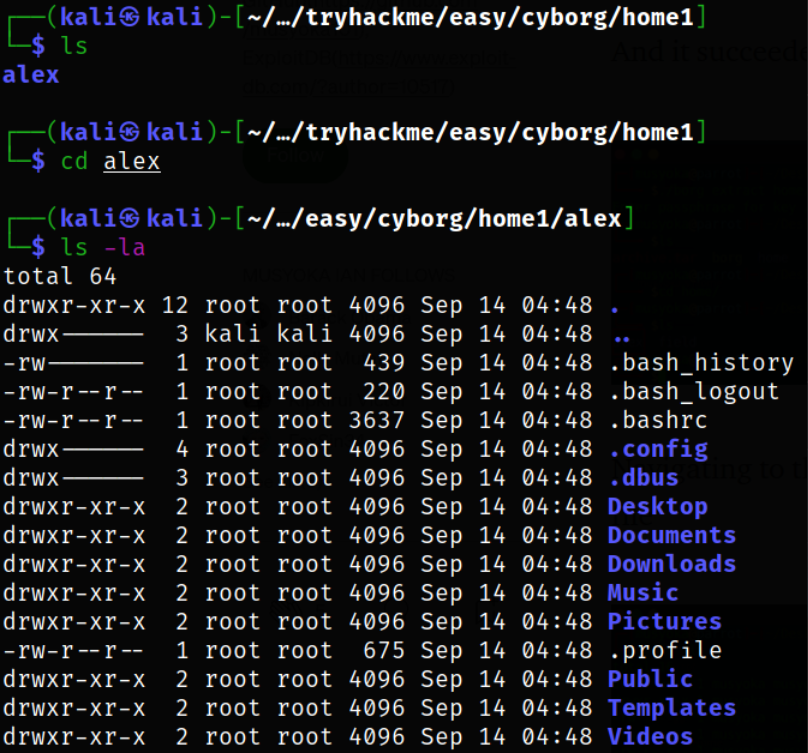The image size is (808, 753).
Task: Click link count 12 in current directory row
Action: pos(175,305)
